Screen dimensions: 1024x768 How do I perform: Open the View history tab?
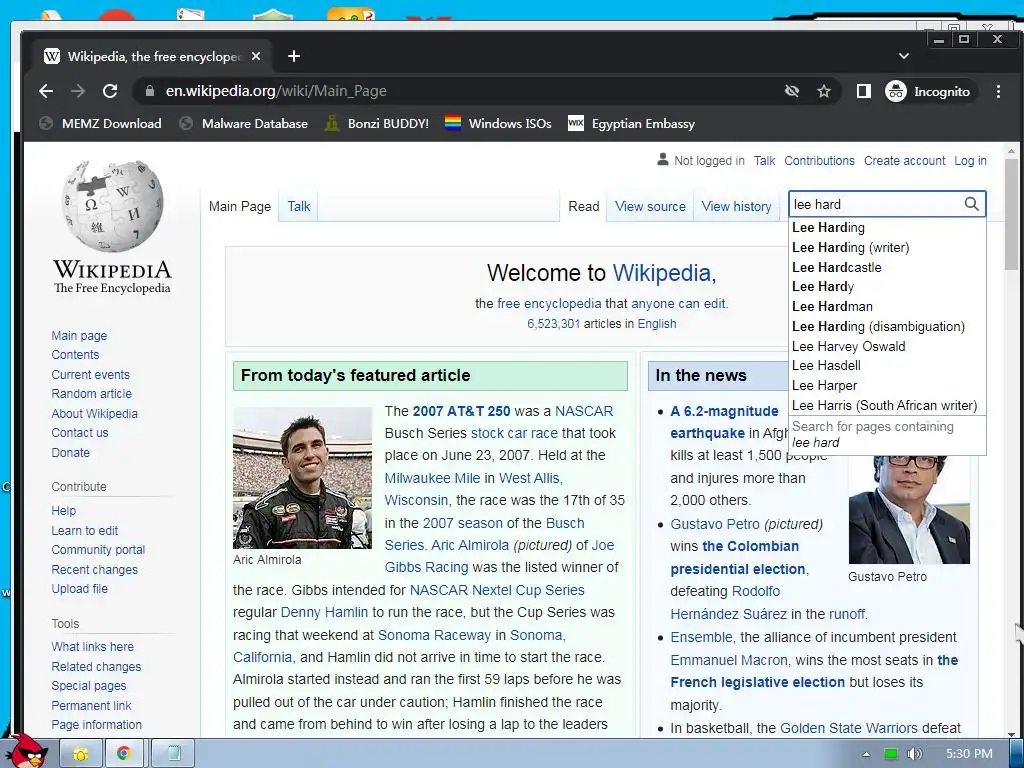(736, 206)
